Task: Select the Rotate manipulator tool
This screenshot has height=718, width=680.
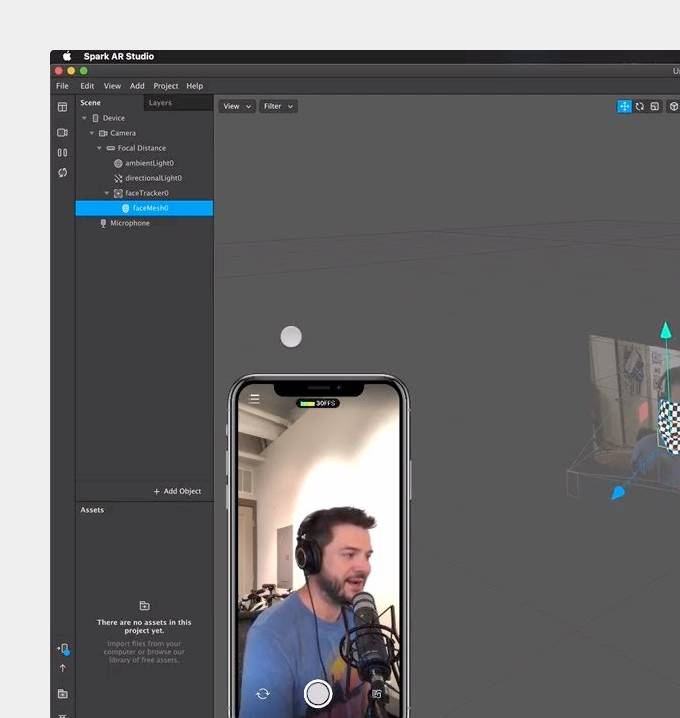Action: [640, 106]
